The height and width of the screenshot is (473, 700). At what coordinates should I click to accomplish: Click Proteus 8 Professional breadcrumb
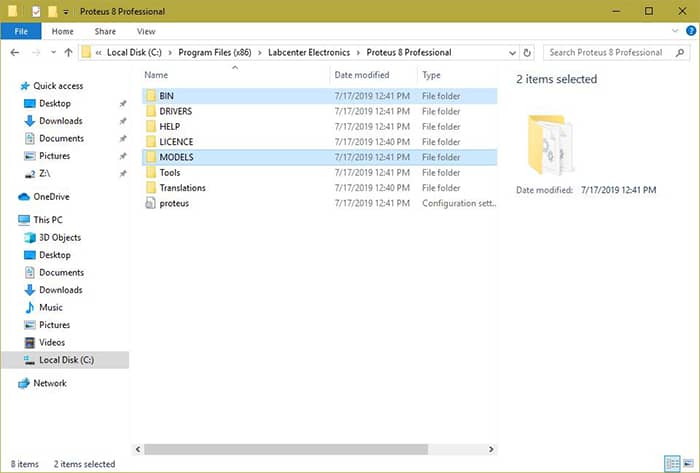[409, 52]
